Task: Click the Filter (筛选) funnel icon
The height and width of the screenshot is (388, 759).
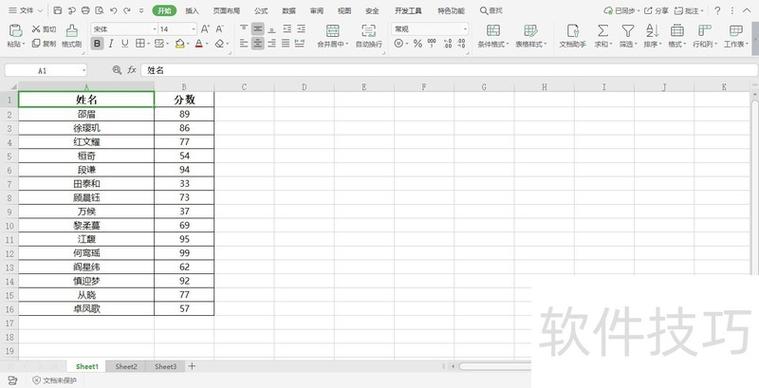Action: [628, 30]
